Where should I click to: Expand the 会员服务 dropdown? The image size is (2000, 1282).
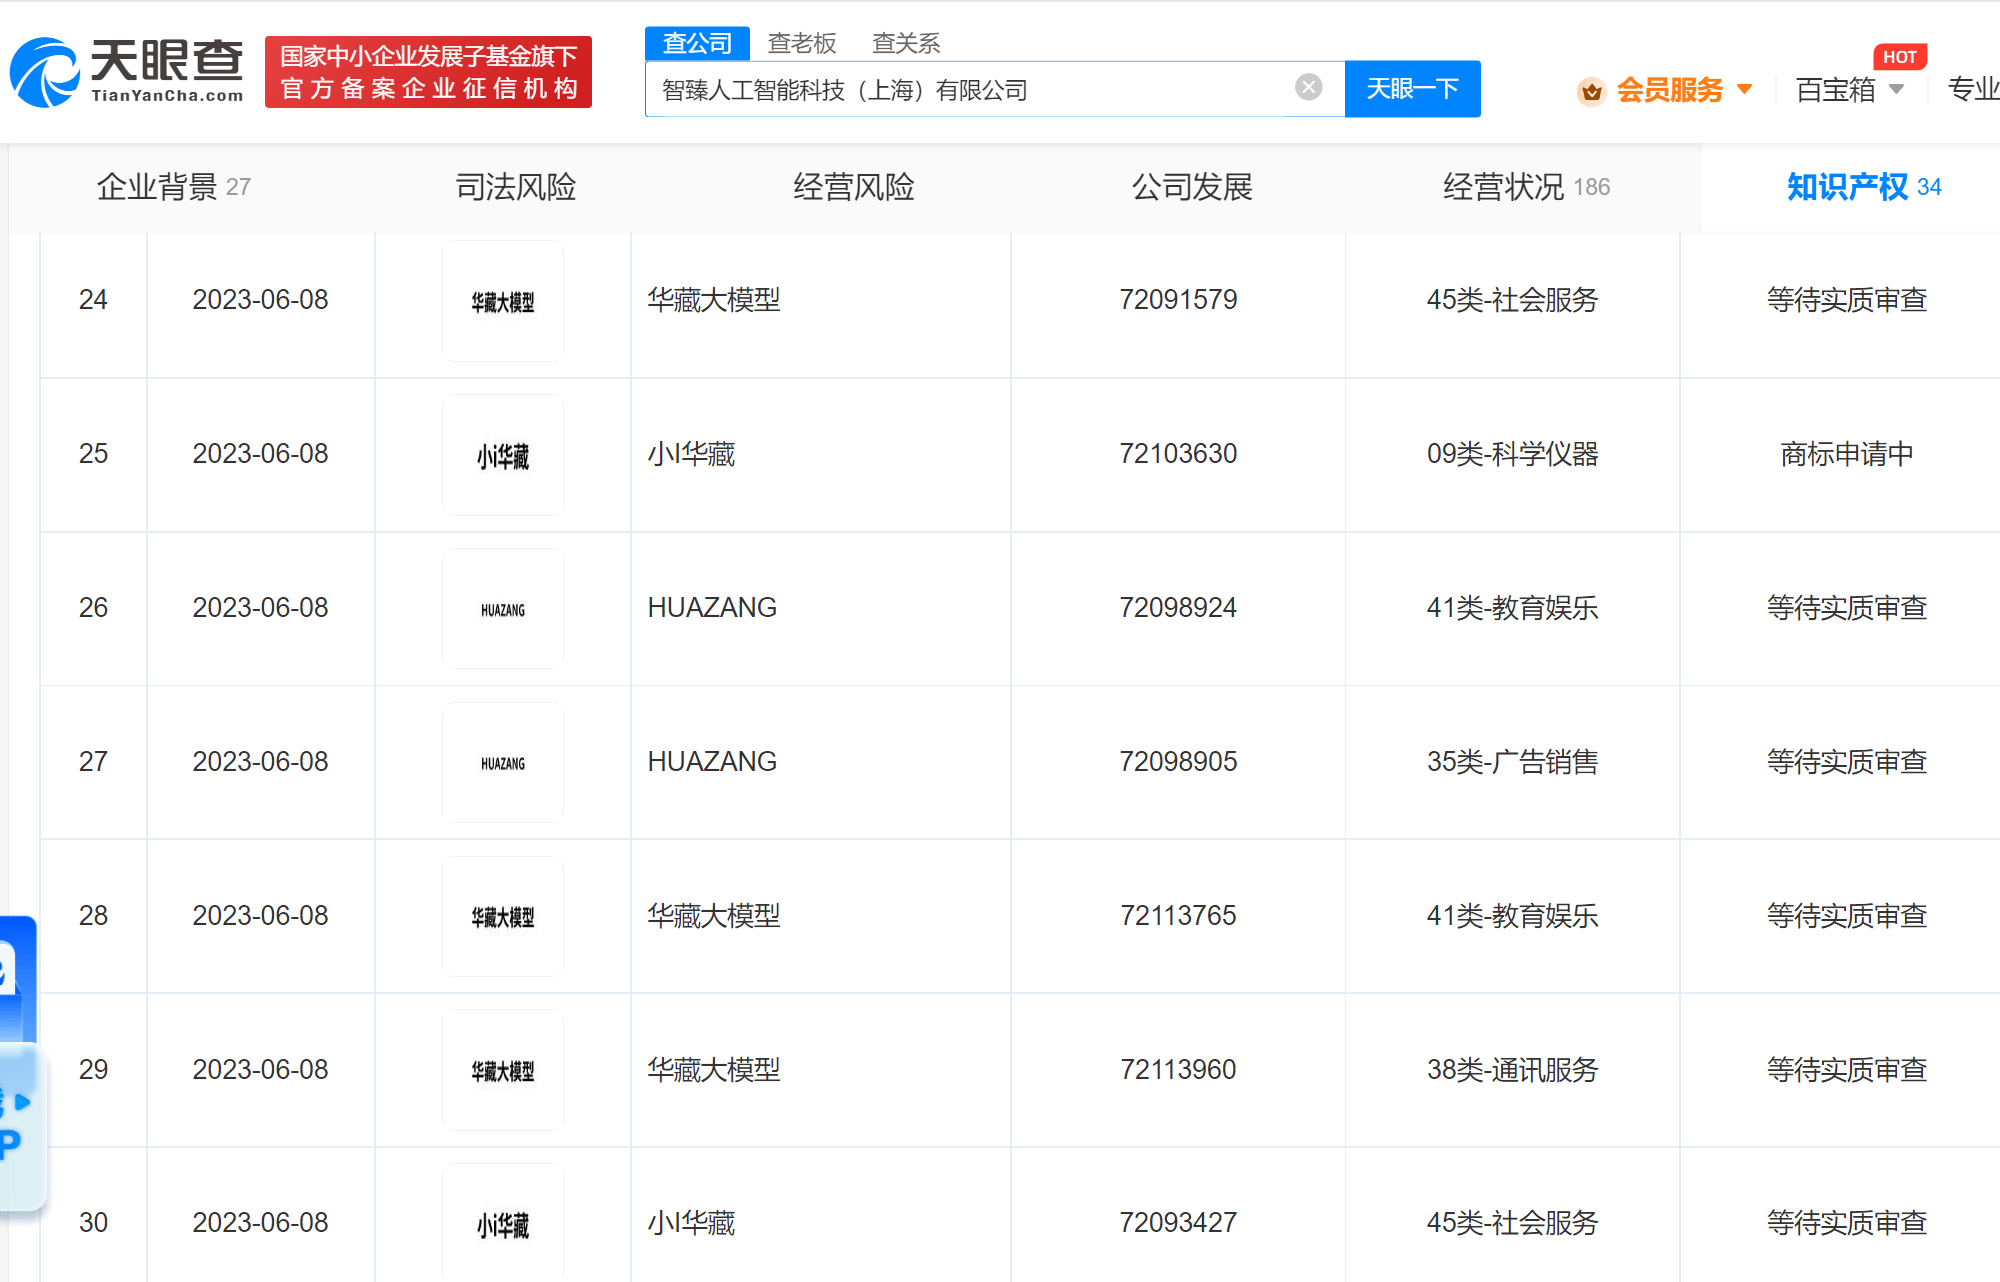(x=1670, y=90)
